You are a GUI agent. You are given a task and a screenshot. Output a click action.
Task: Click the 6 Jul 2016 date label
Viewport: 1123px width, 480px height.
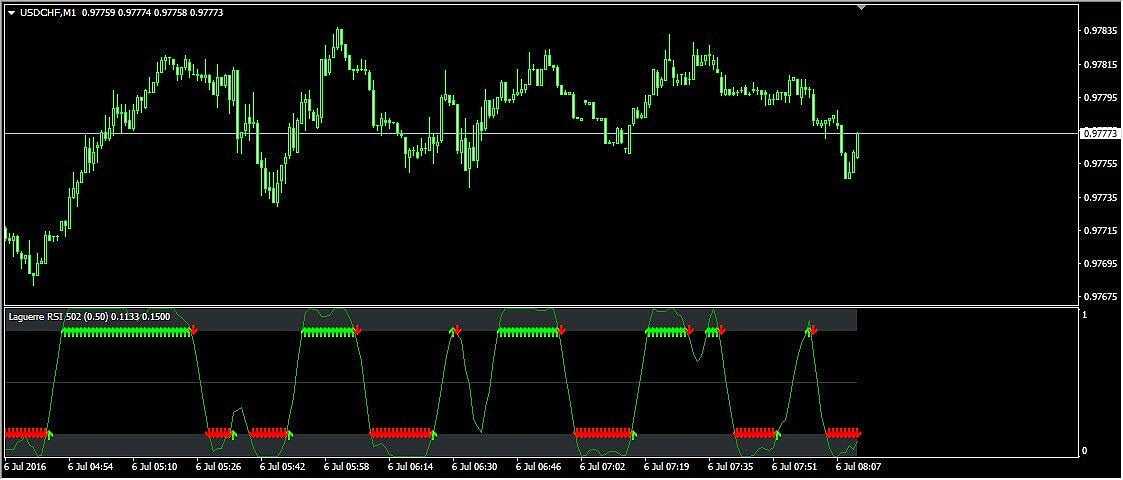(x=25, y=466)
